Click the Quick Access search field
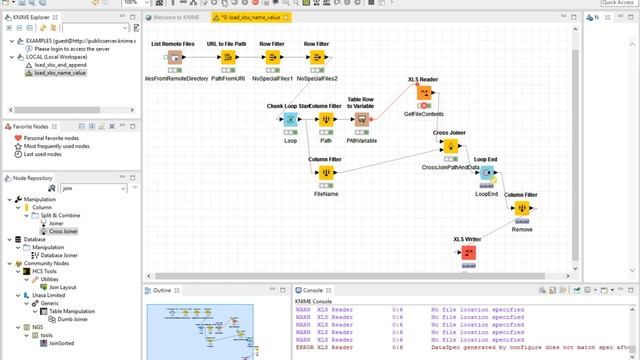This screenshot has height=360, width=640. [618, 3]
